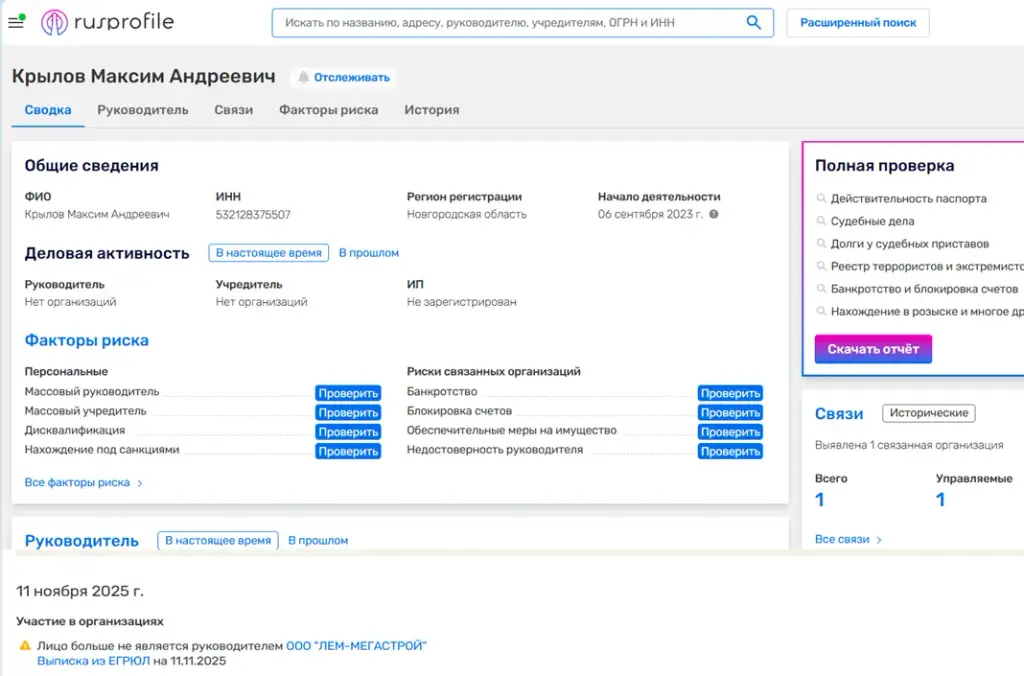Screen dimensions: 1024x676
Task: Click the bell icon beside Отслеживать
Action: tap(304, 77)
